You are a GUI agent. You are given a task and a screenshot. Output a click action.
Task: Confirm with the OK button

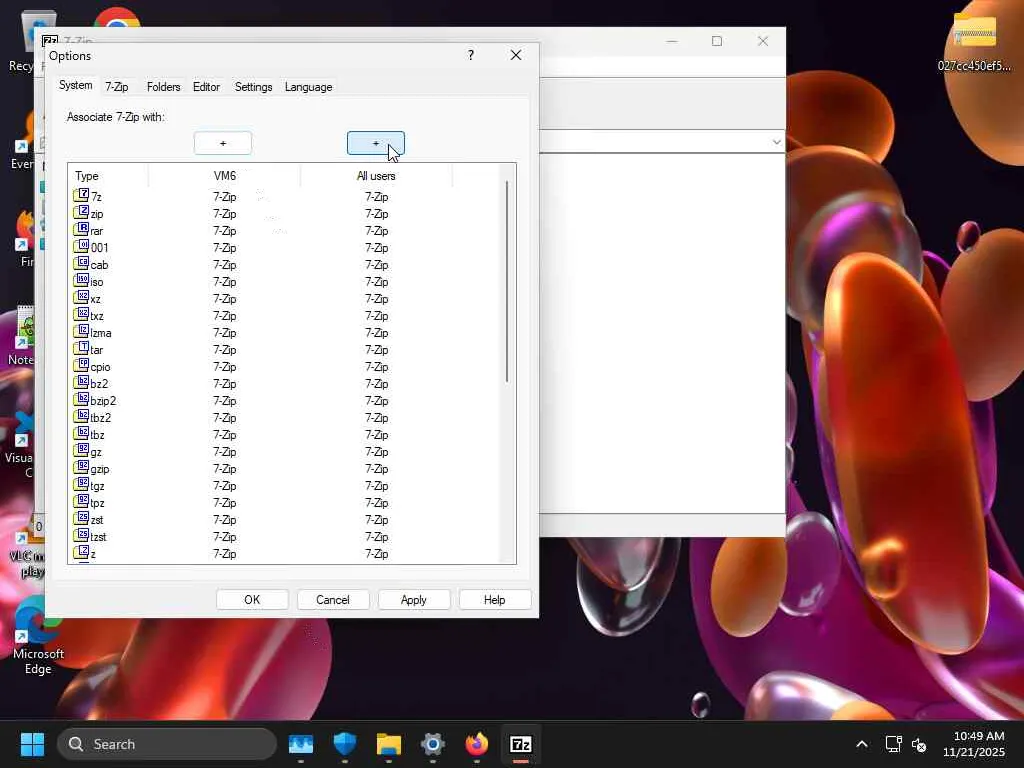click(x=252, y=600)
